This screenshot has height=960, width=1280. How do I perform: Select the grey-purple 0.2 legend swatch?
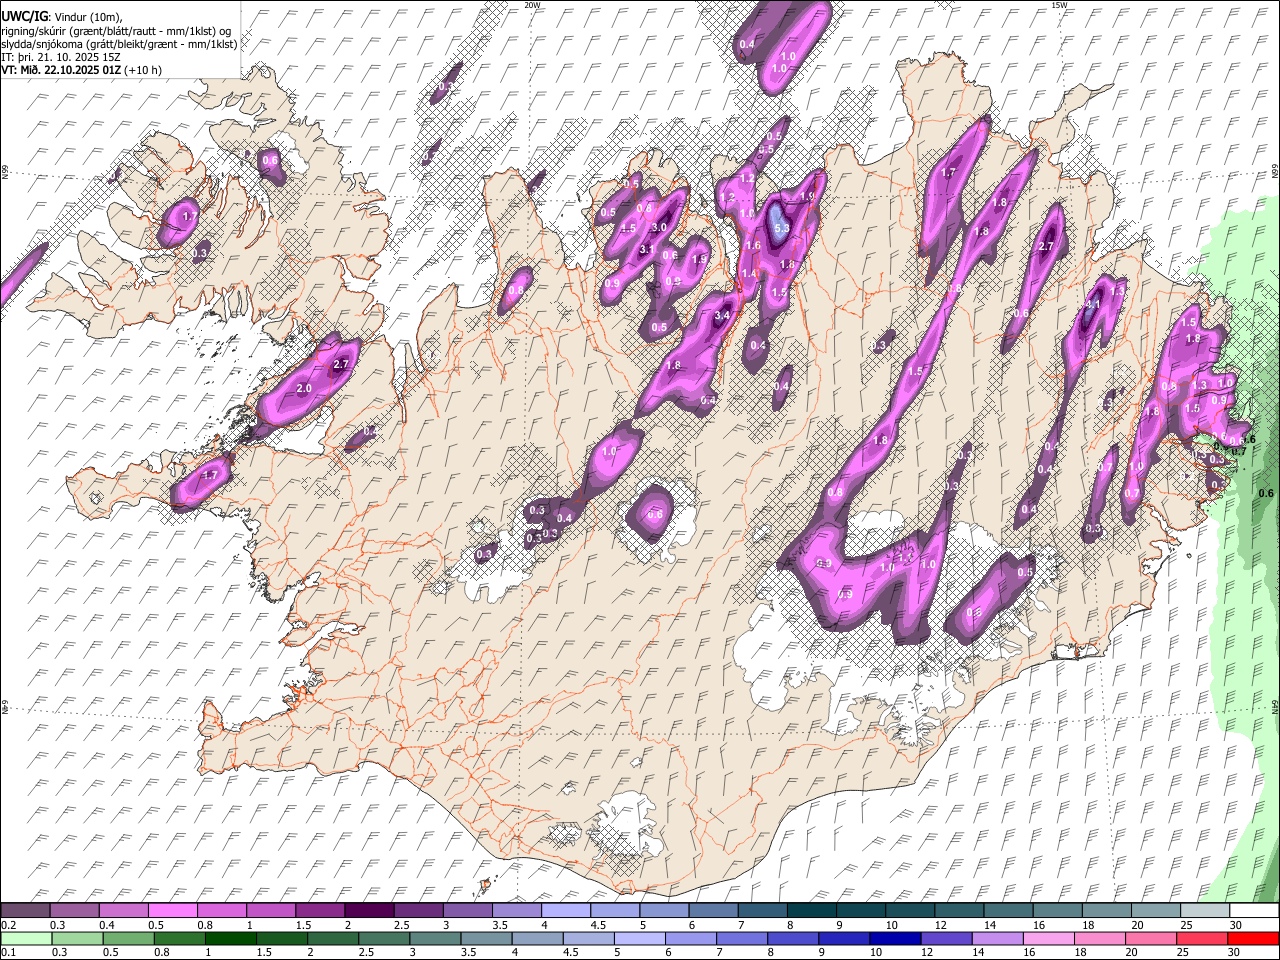pyautogui.click(x=25, y=911)
